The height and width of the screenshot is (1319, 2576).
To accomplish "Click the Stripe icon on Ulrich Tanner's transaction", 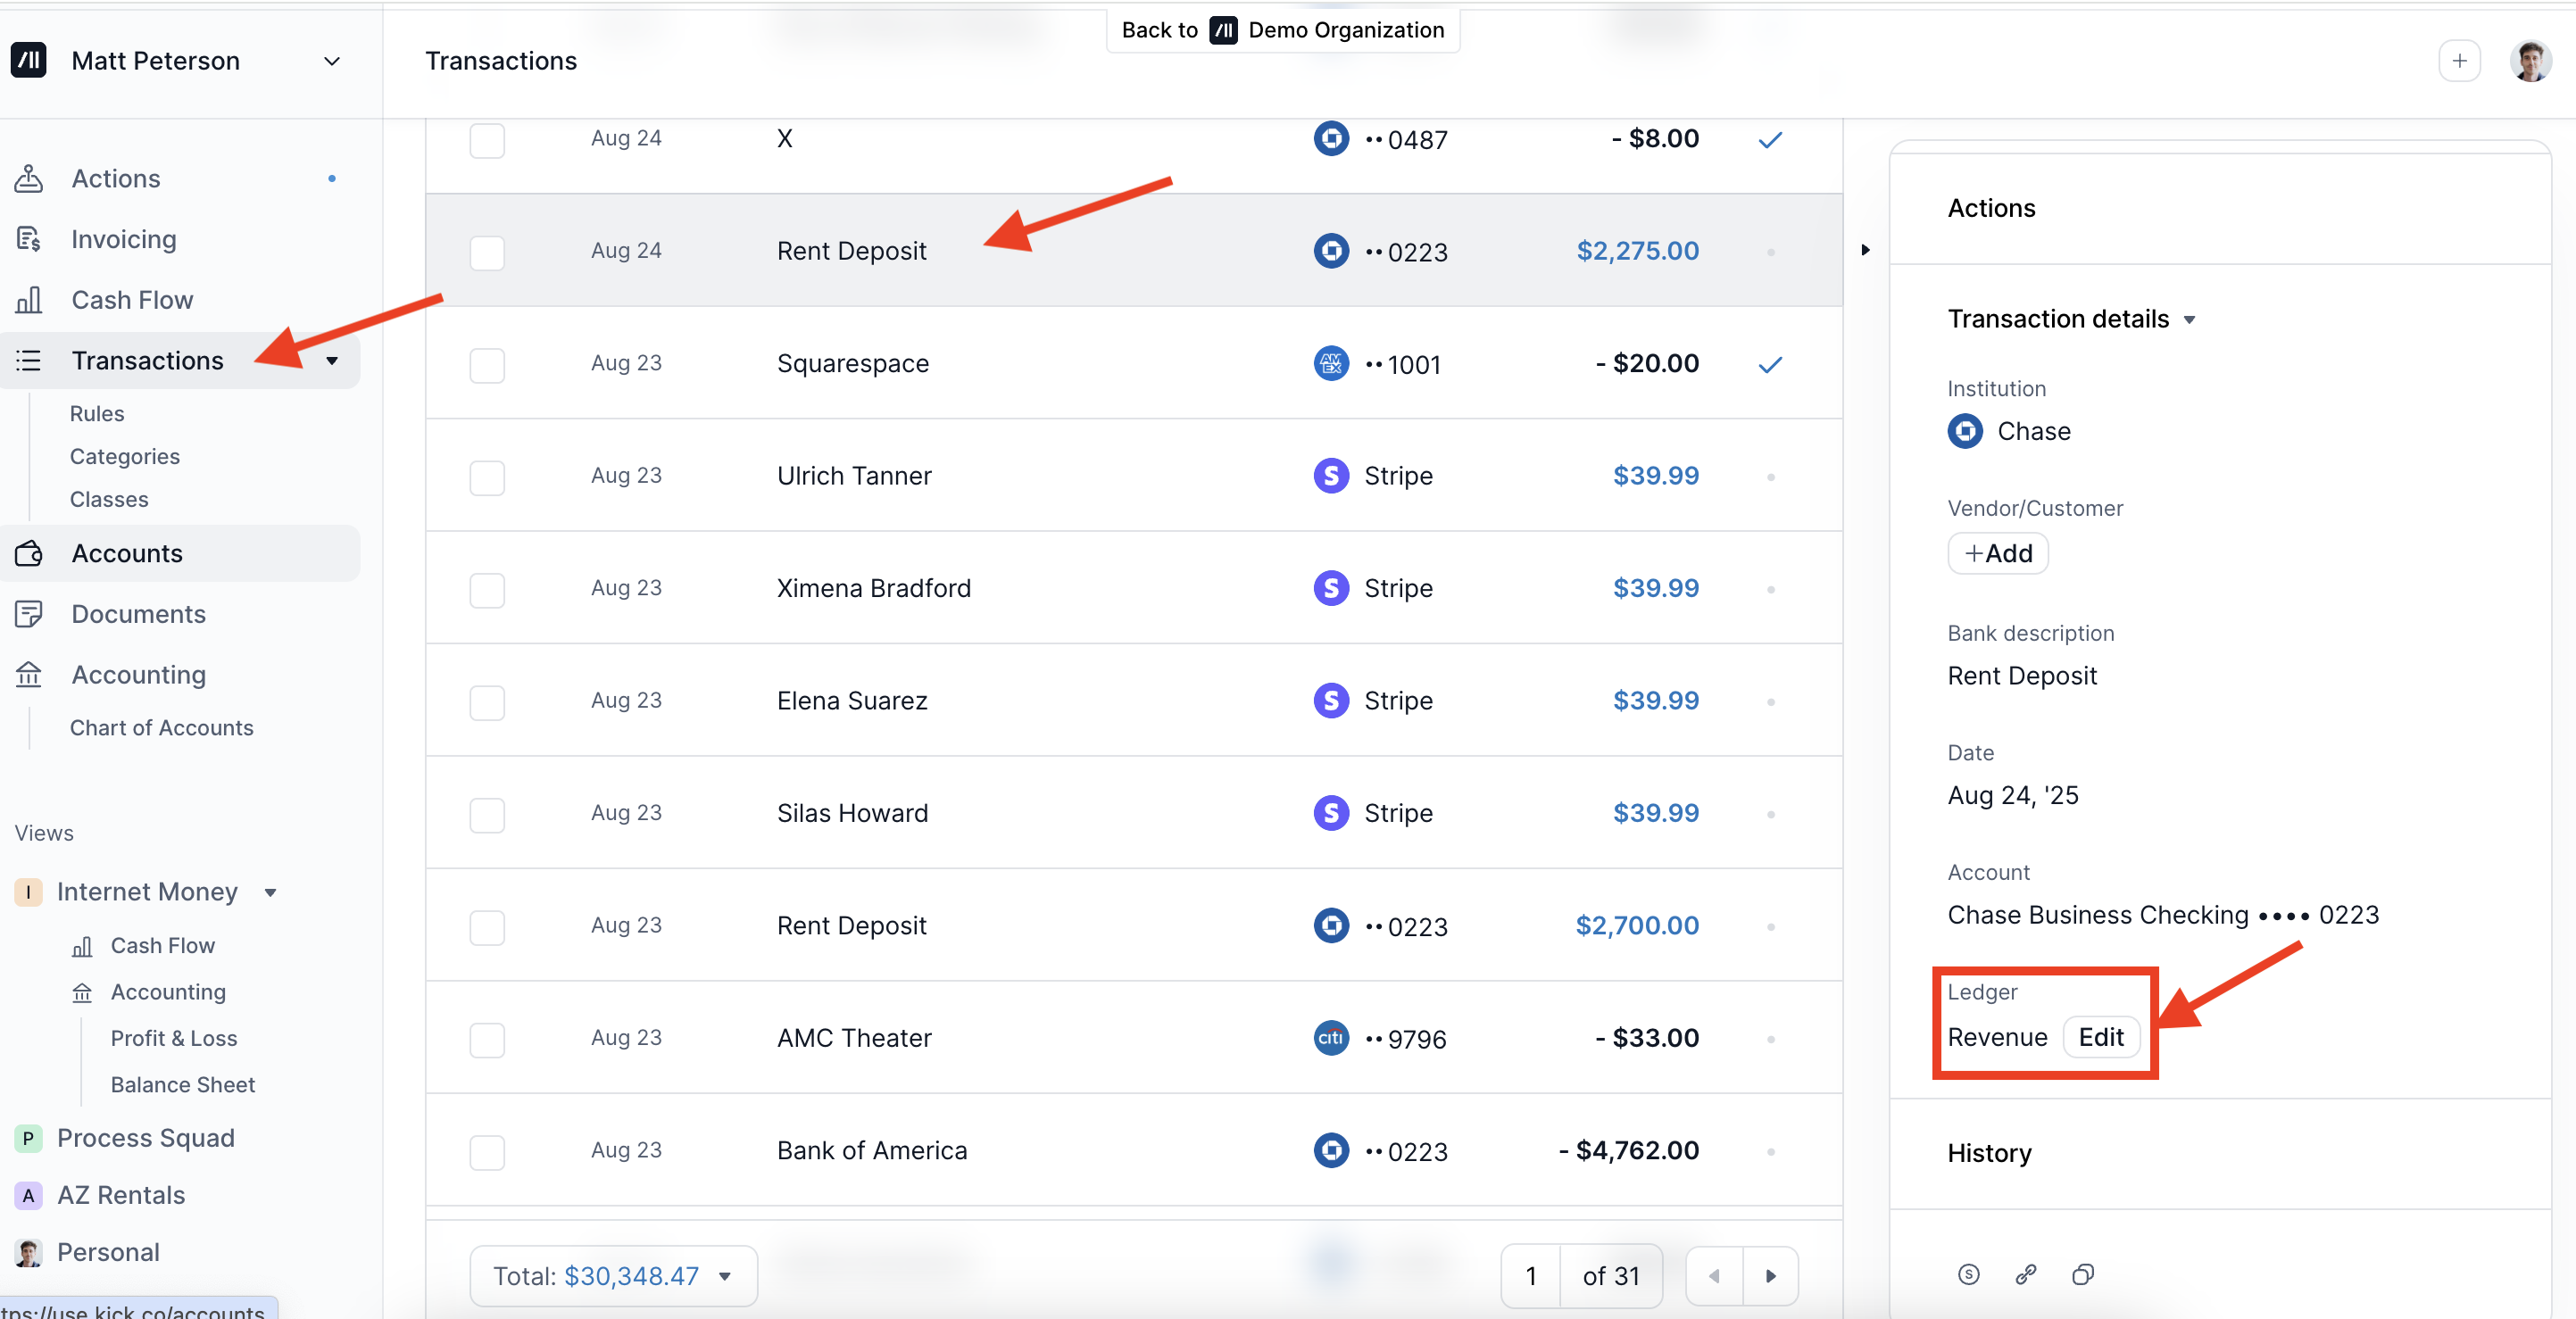I will [x=1330, y=475].
